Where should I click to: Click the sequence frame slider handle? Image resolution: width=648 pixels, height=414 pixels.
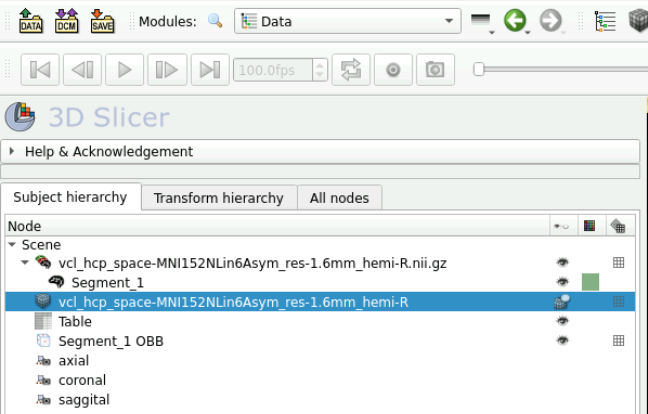click(479, 69)
